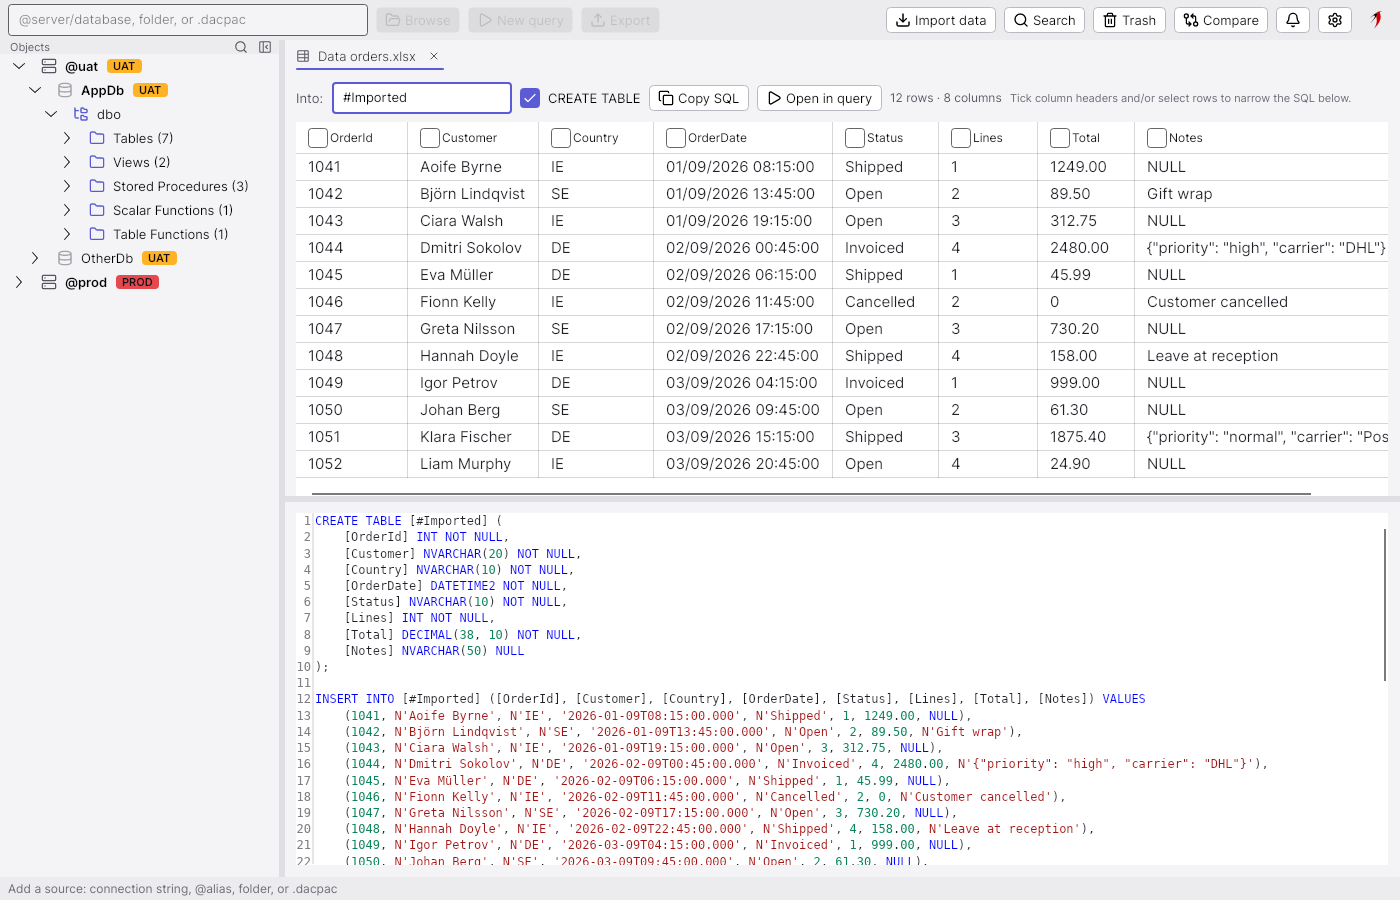Image resolution: width=1400 pixels, height=900 pixels.
Task: Click the source connection address field
Action: (x=188, y=20)
